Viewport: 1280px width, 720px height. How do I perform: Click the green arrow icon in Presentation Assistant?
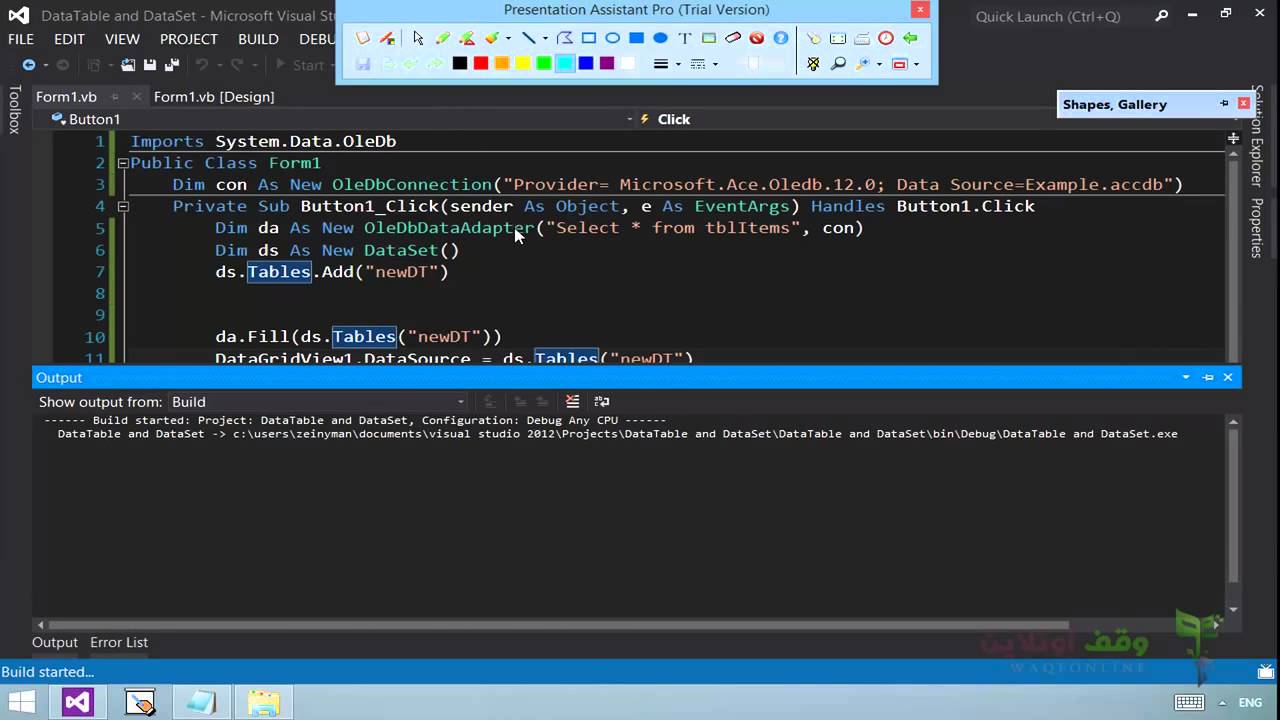click(910, 38)
